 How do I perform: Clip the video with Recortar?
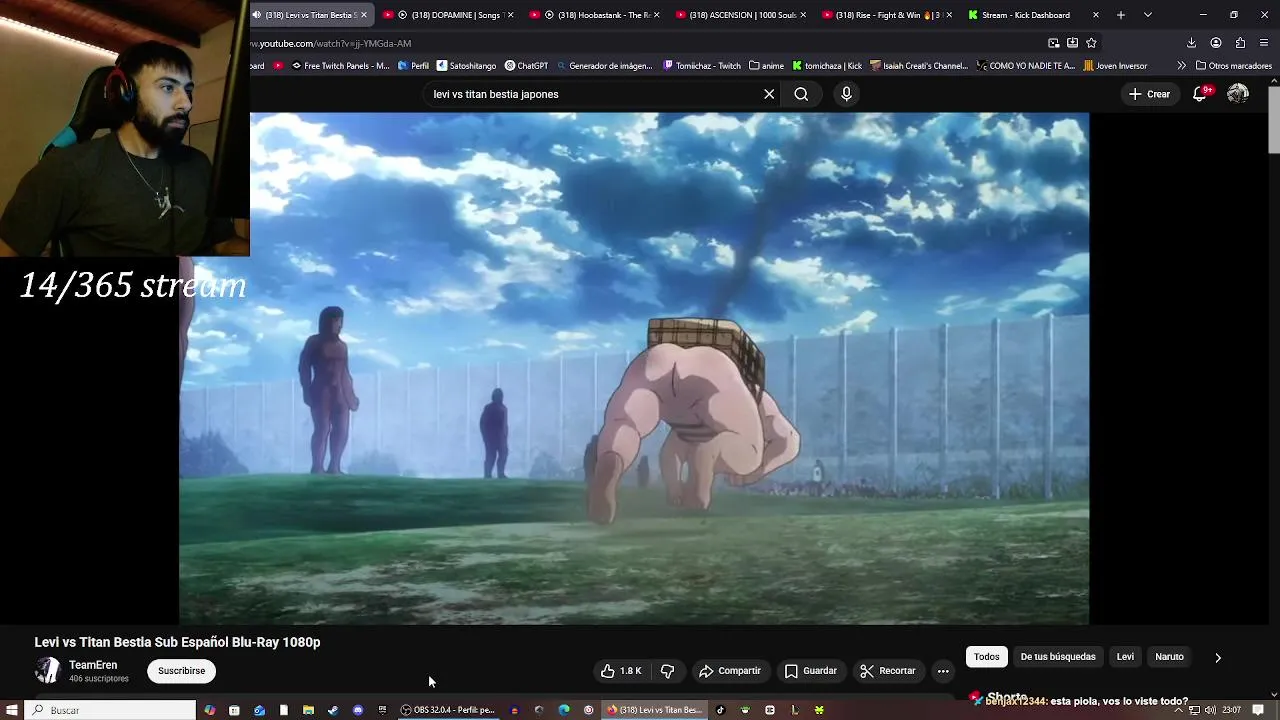coord(888,671)
